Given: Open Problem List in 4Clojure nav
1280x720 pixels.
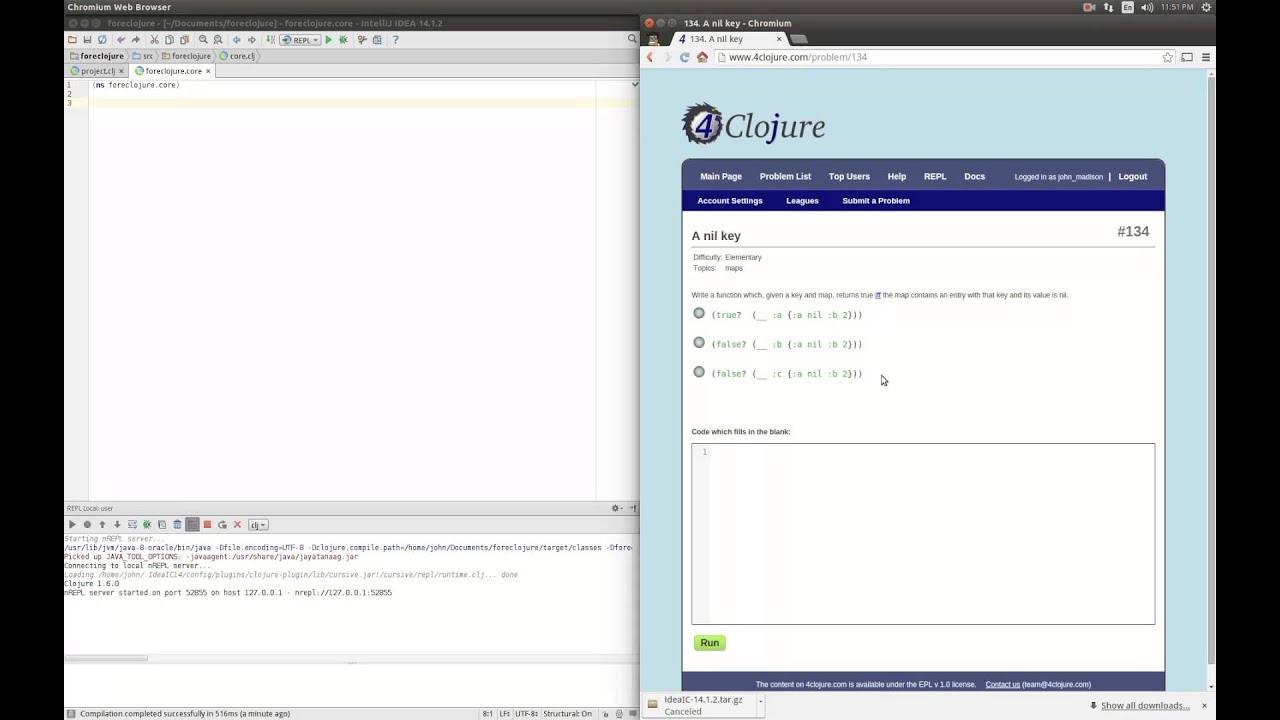Looking at the screenshot, I should coord(785,177).
